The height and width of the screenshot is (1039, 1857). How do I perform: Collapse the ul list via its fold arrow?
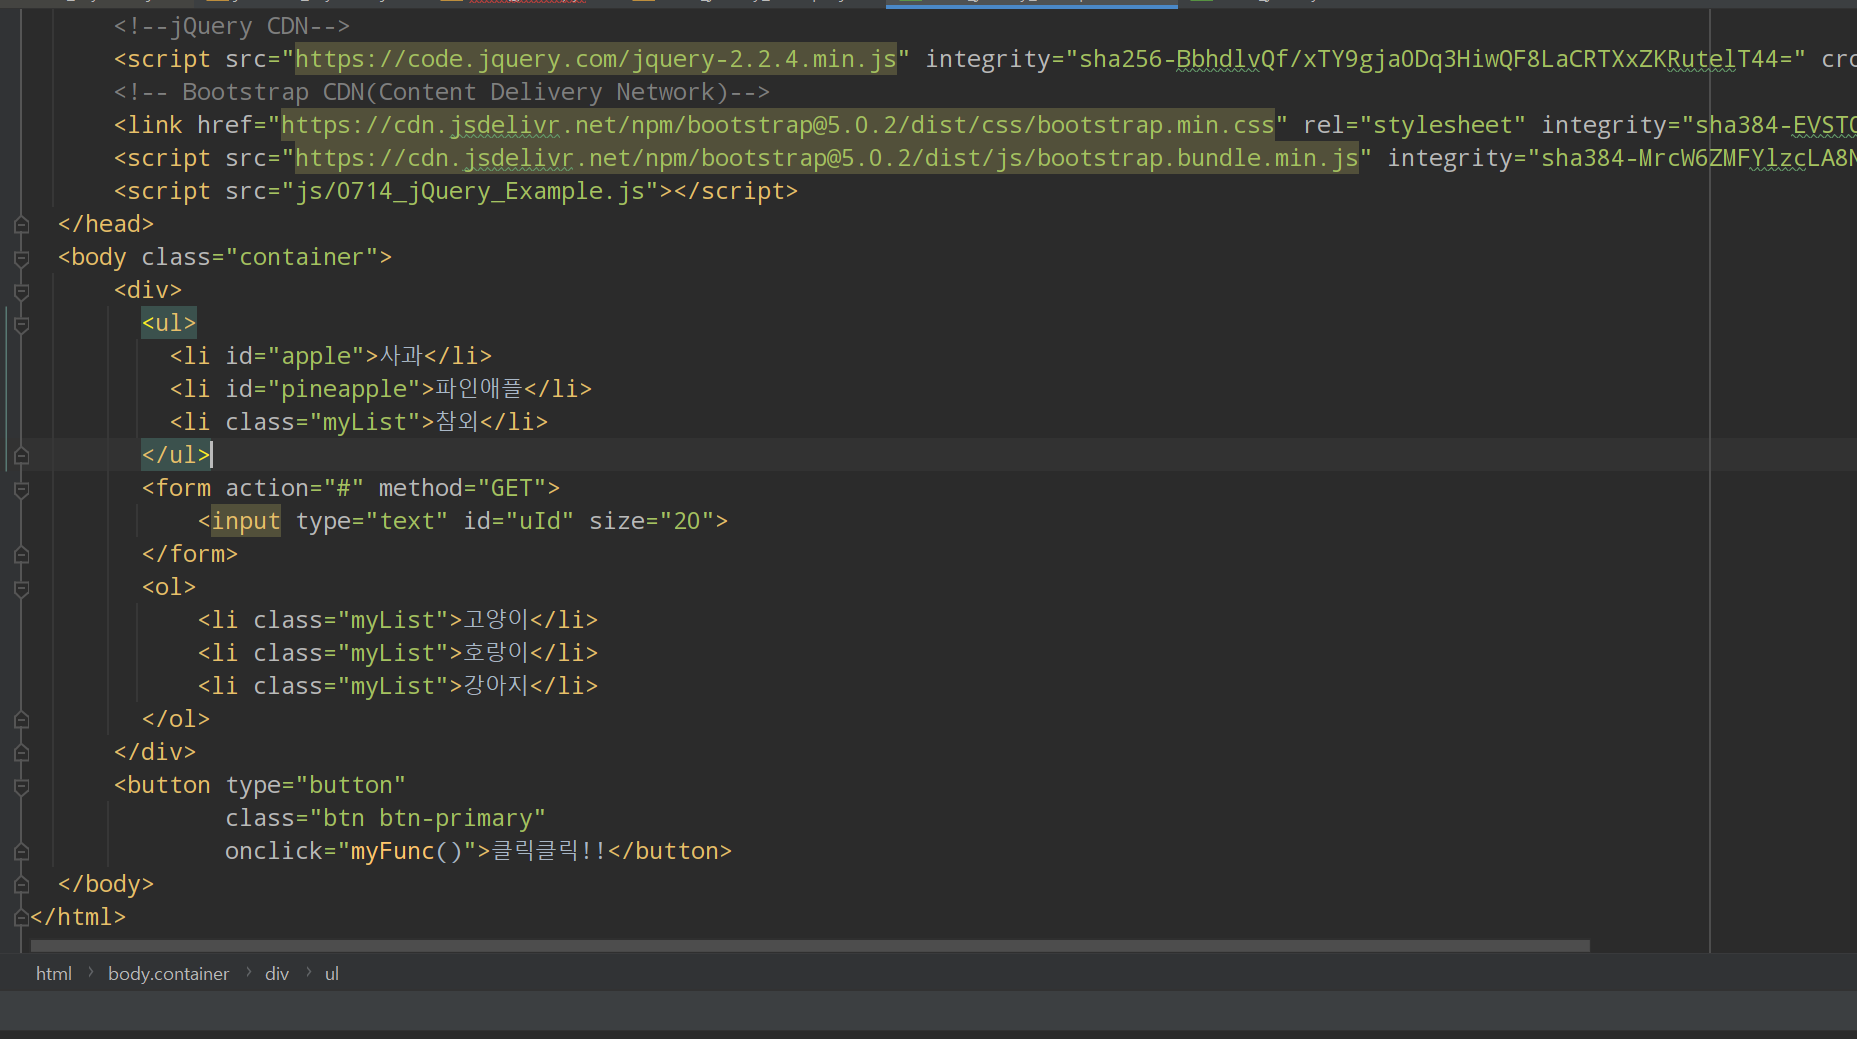pos(21,324)
